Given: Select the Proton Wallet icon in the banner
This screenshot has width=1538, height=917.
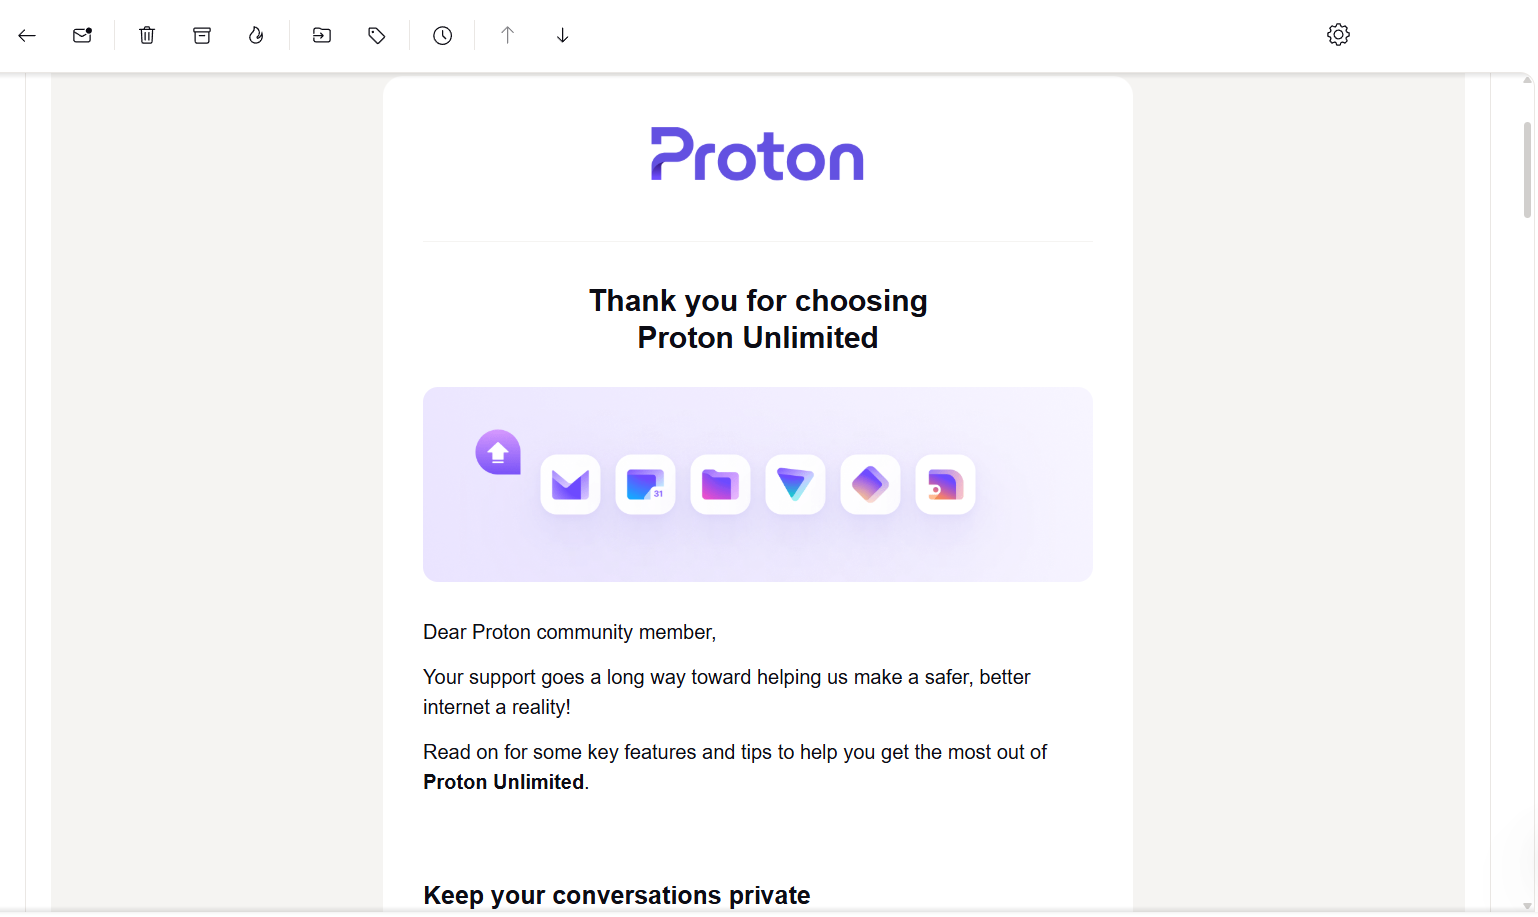Looking at the screenshot, I should [944, 484].
